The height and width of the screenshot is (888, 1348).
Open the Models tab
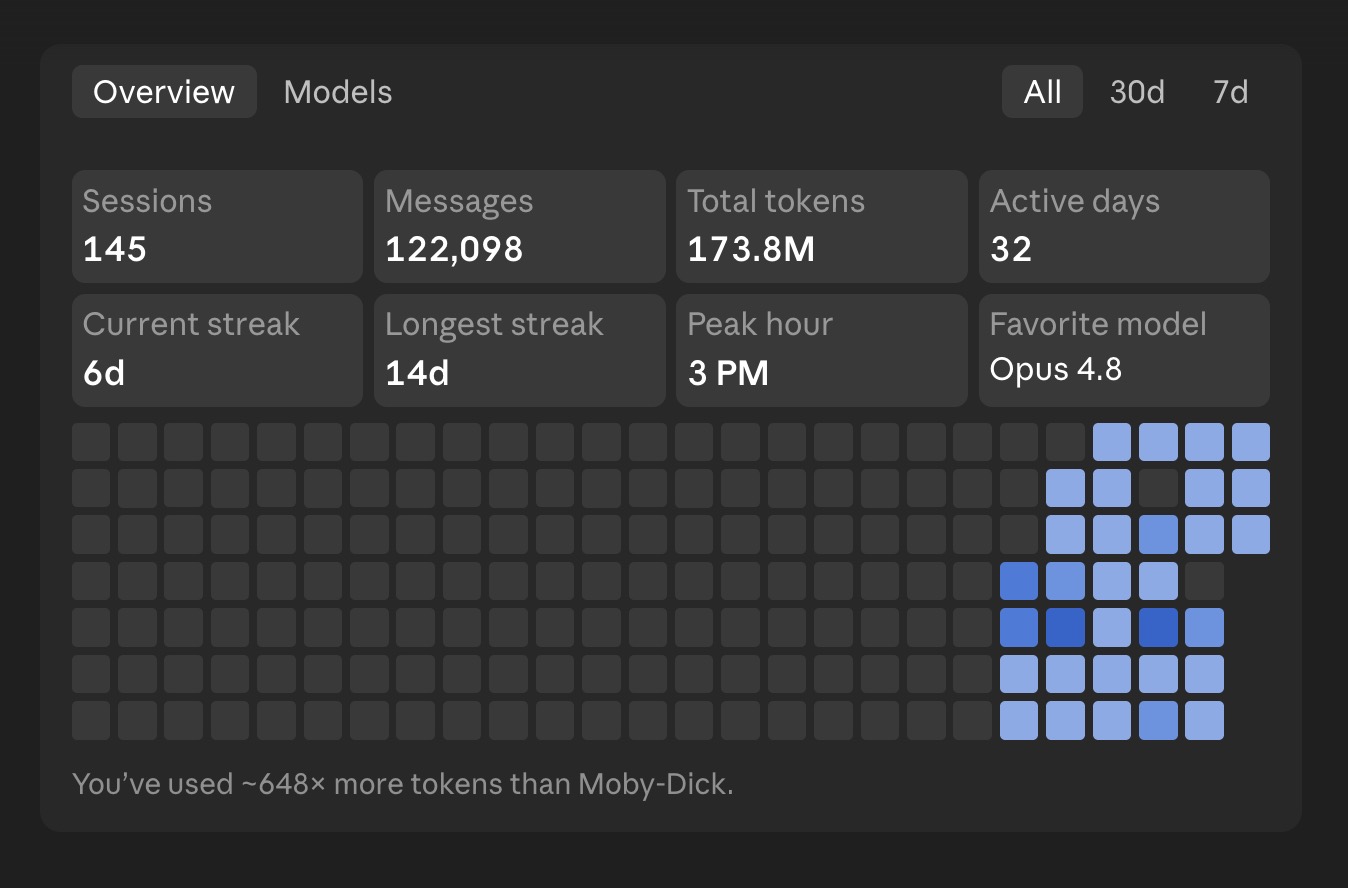point(338,92)
